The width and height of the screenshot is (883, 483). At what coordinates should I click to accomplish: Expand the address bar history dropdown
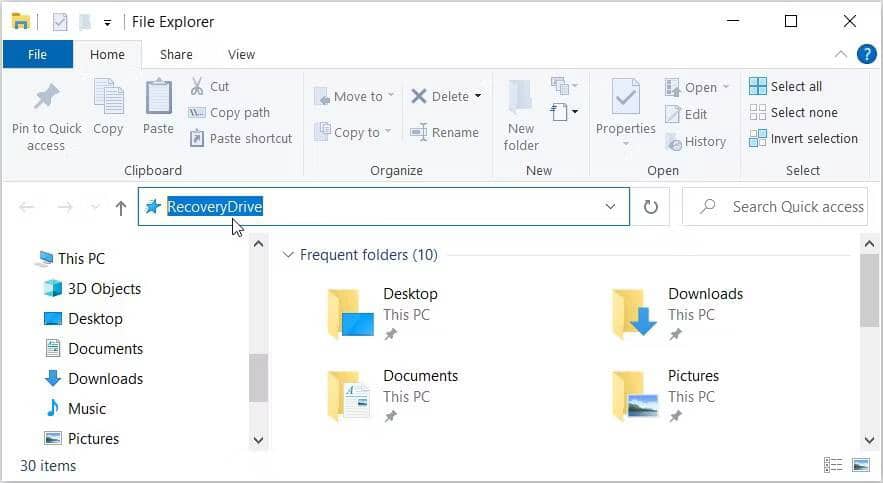coord(610,207)
